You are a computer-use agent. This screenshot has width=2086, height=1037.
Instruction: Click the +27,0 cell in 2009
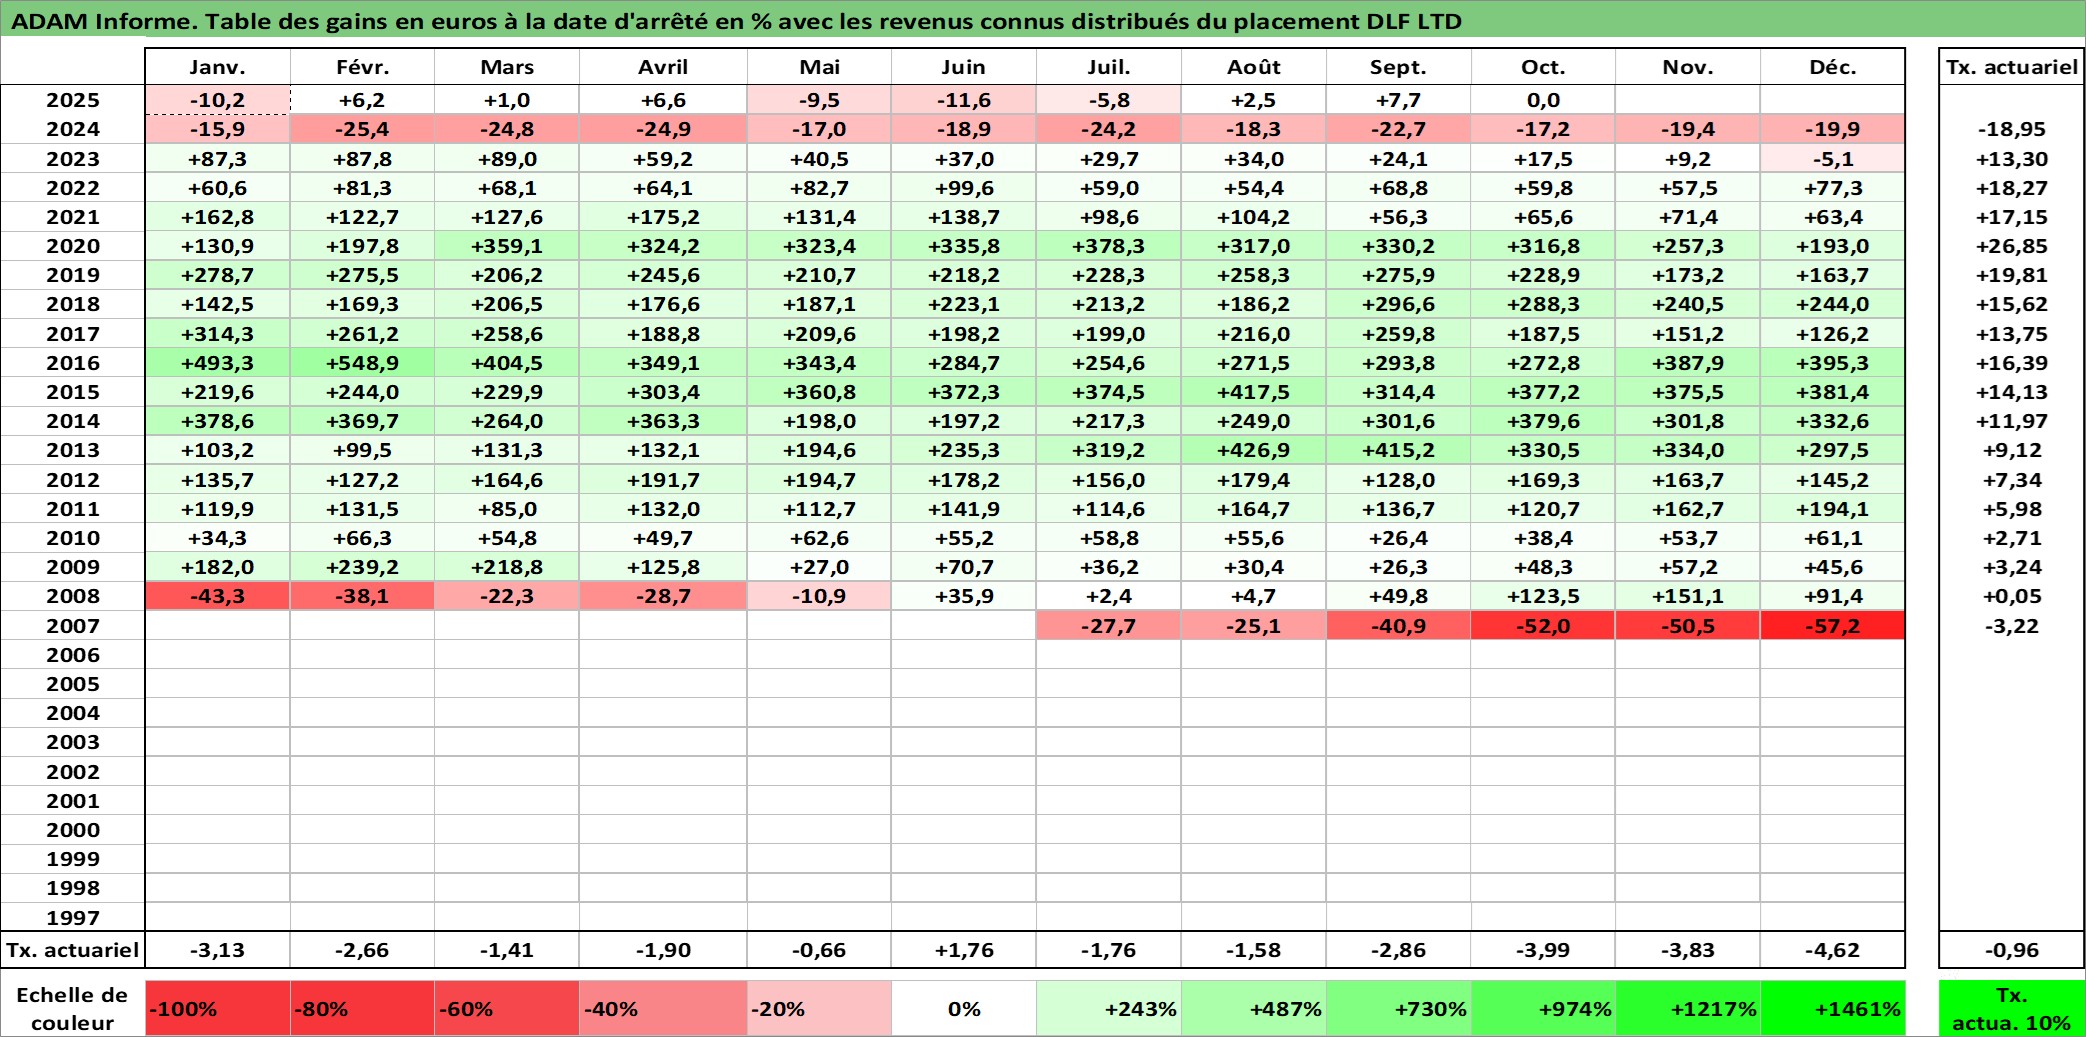(x=819, y=567)
